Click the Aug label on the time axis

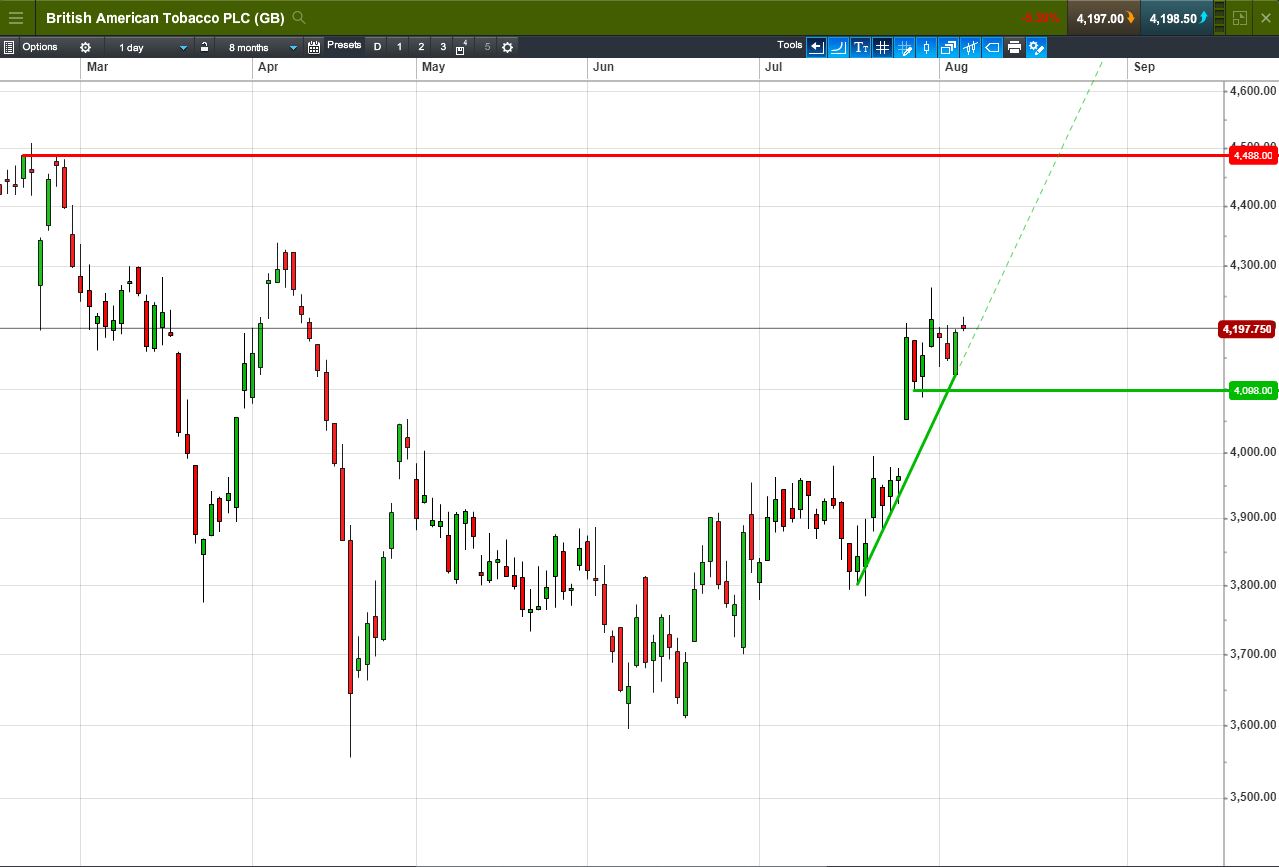tap(955, 67)
